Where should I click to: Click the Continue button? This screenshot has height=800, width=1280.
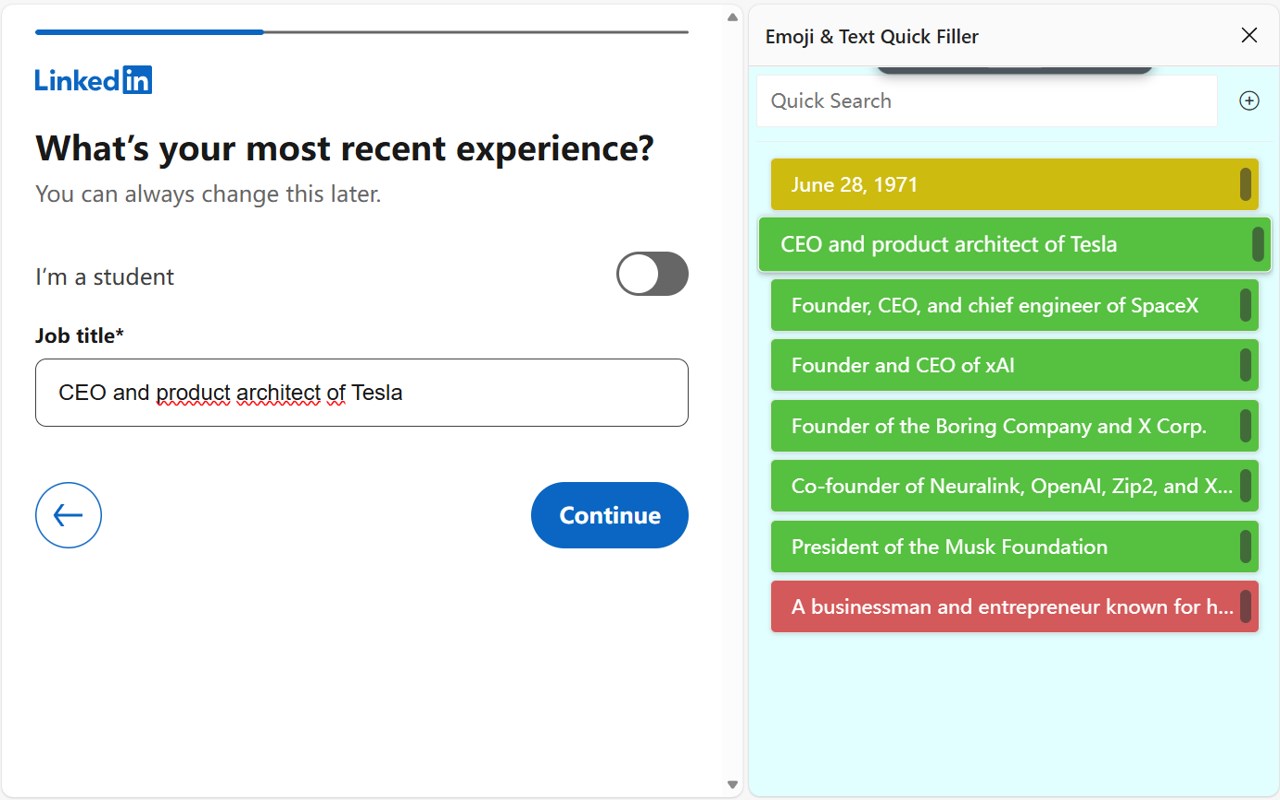click(x=609, y=515)
